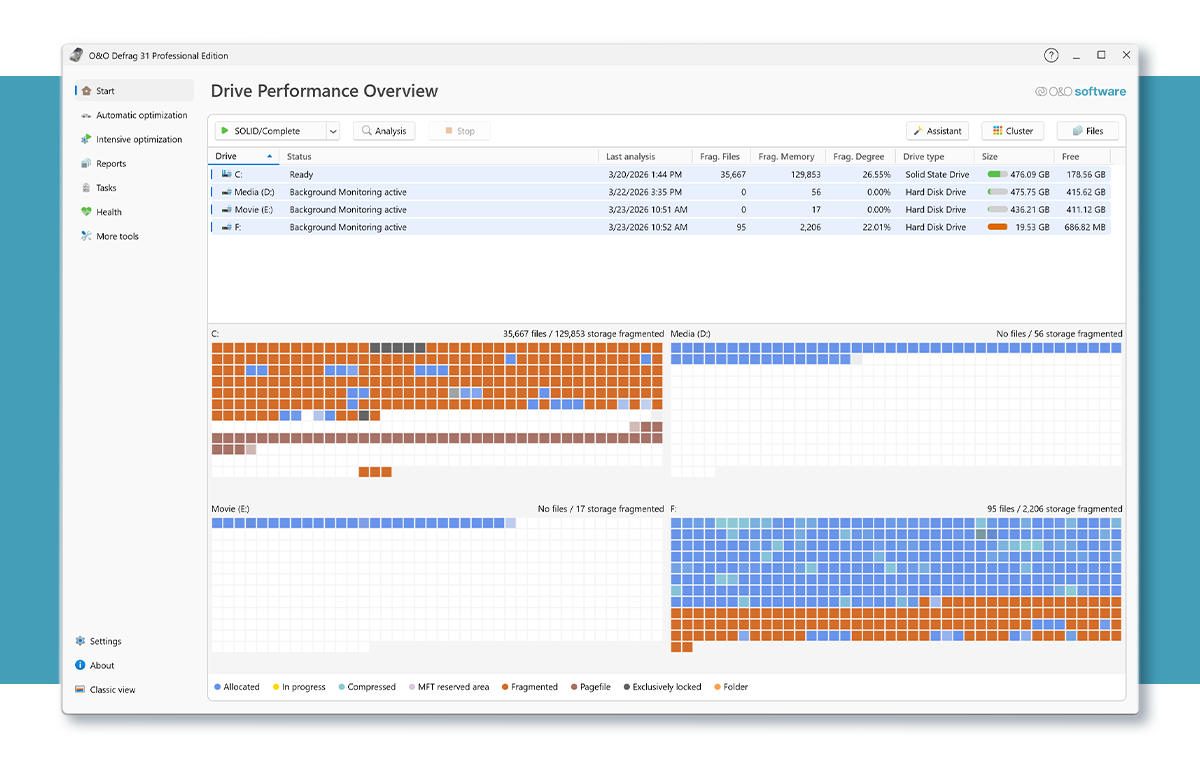Viewport: 1200px width, 760px height.
Task: Sort by Drive column header
Action: (244, 157)
